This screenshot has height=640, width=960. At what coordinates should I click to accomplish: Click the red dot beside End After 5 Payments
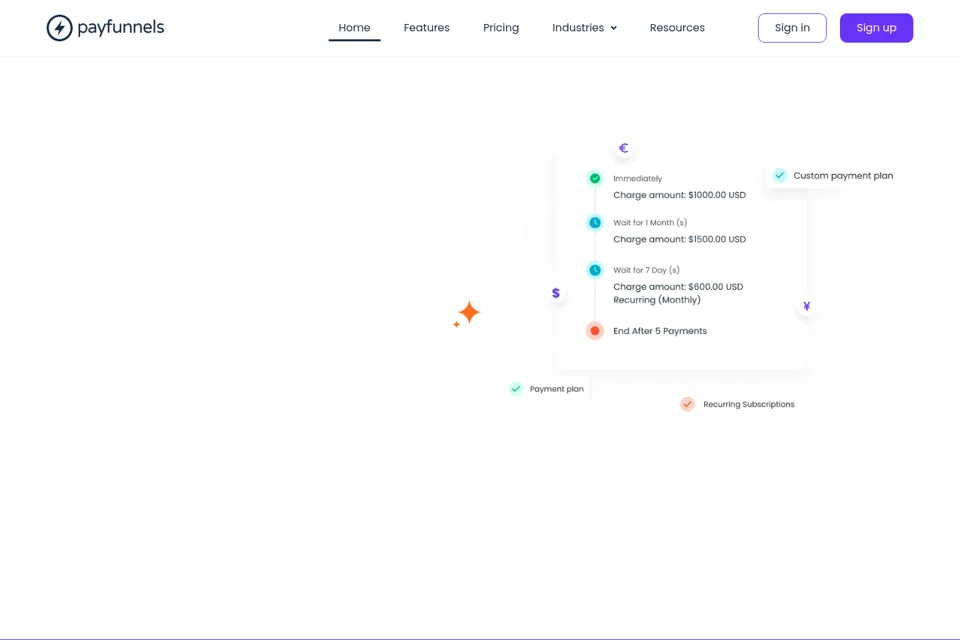coord(594,331)
